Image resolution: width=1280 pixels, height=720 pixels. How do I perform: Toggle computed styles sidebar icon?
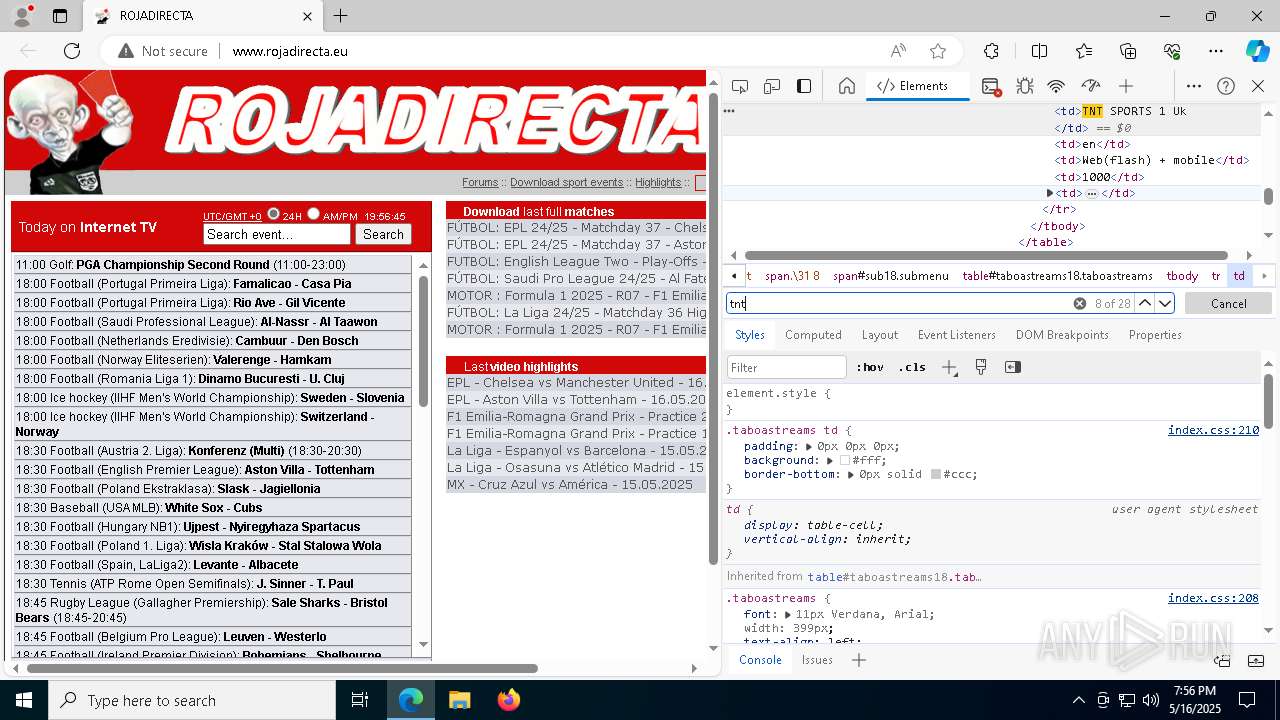tap(1013, 367)
